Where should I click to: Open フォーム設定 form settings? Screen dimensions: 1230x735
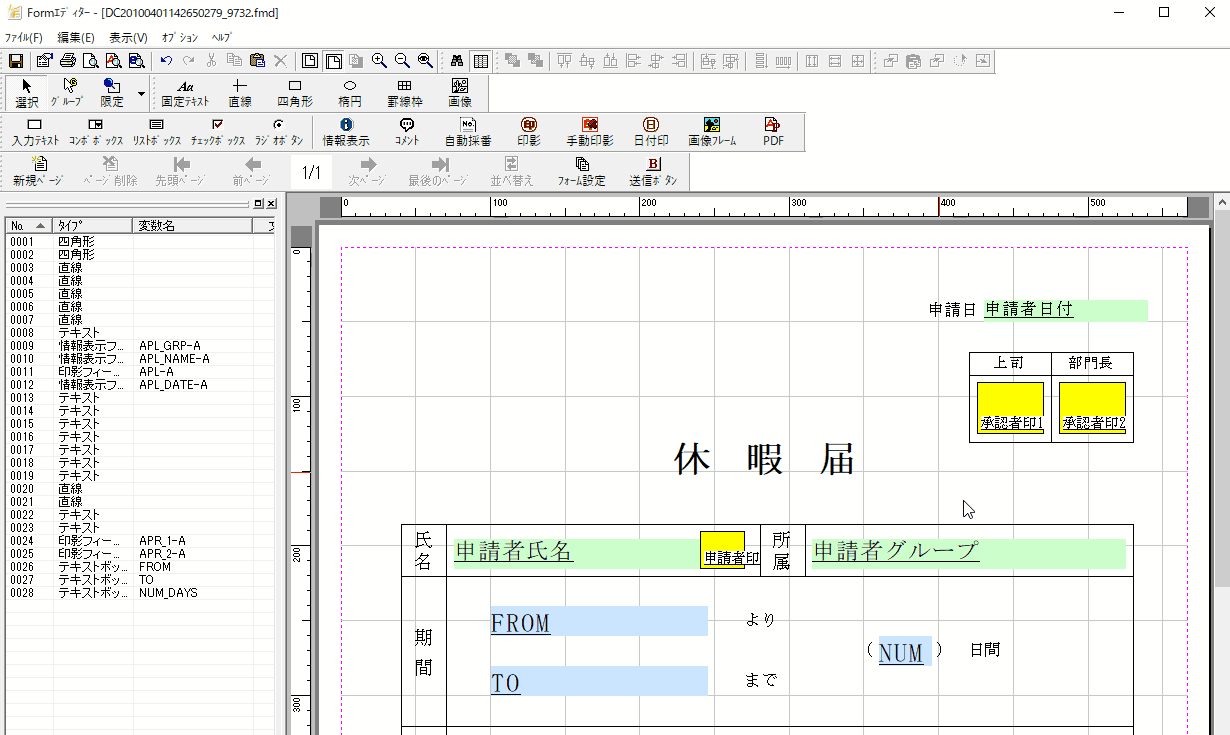coord(582,172)
